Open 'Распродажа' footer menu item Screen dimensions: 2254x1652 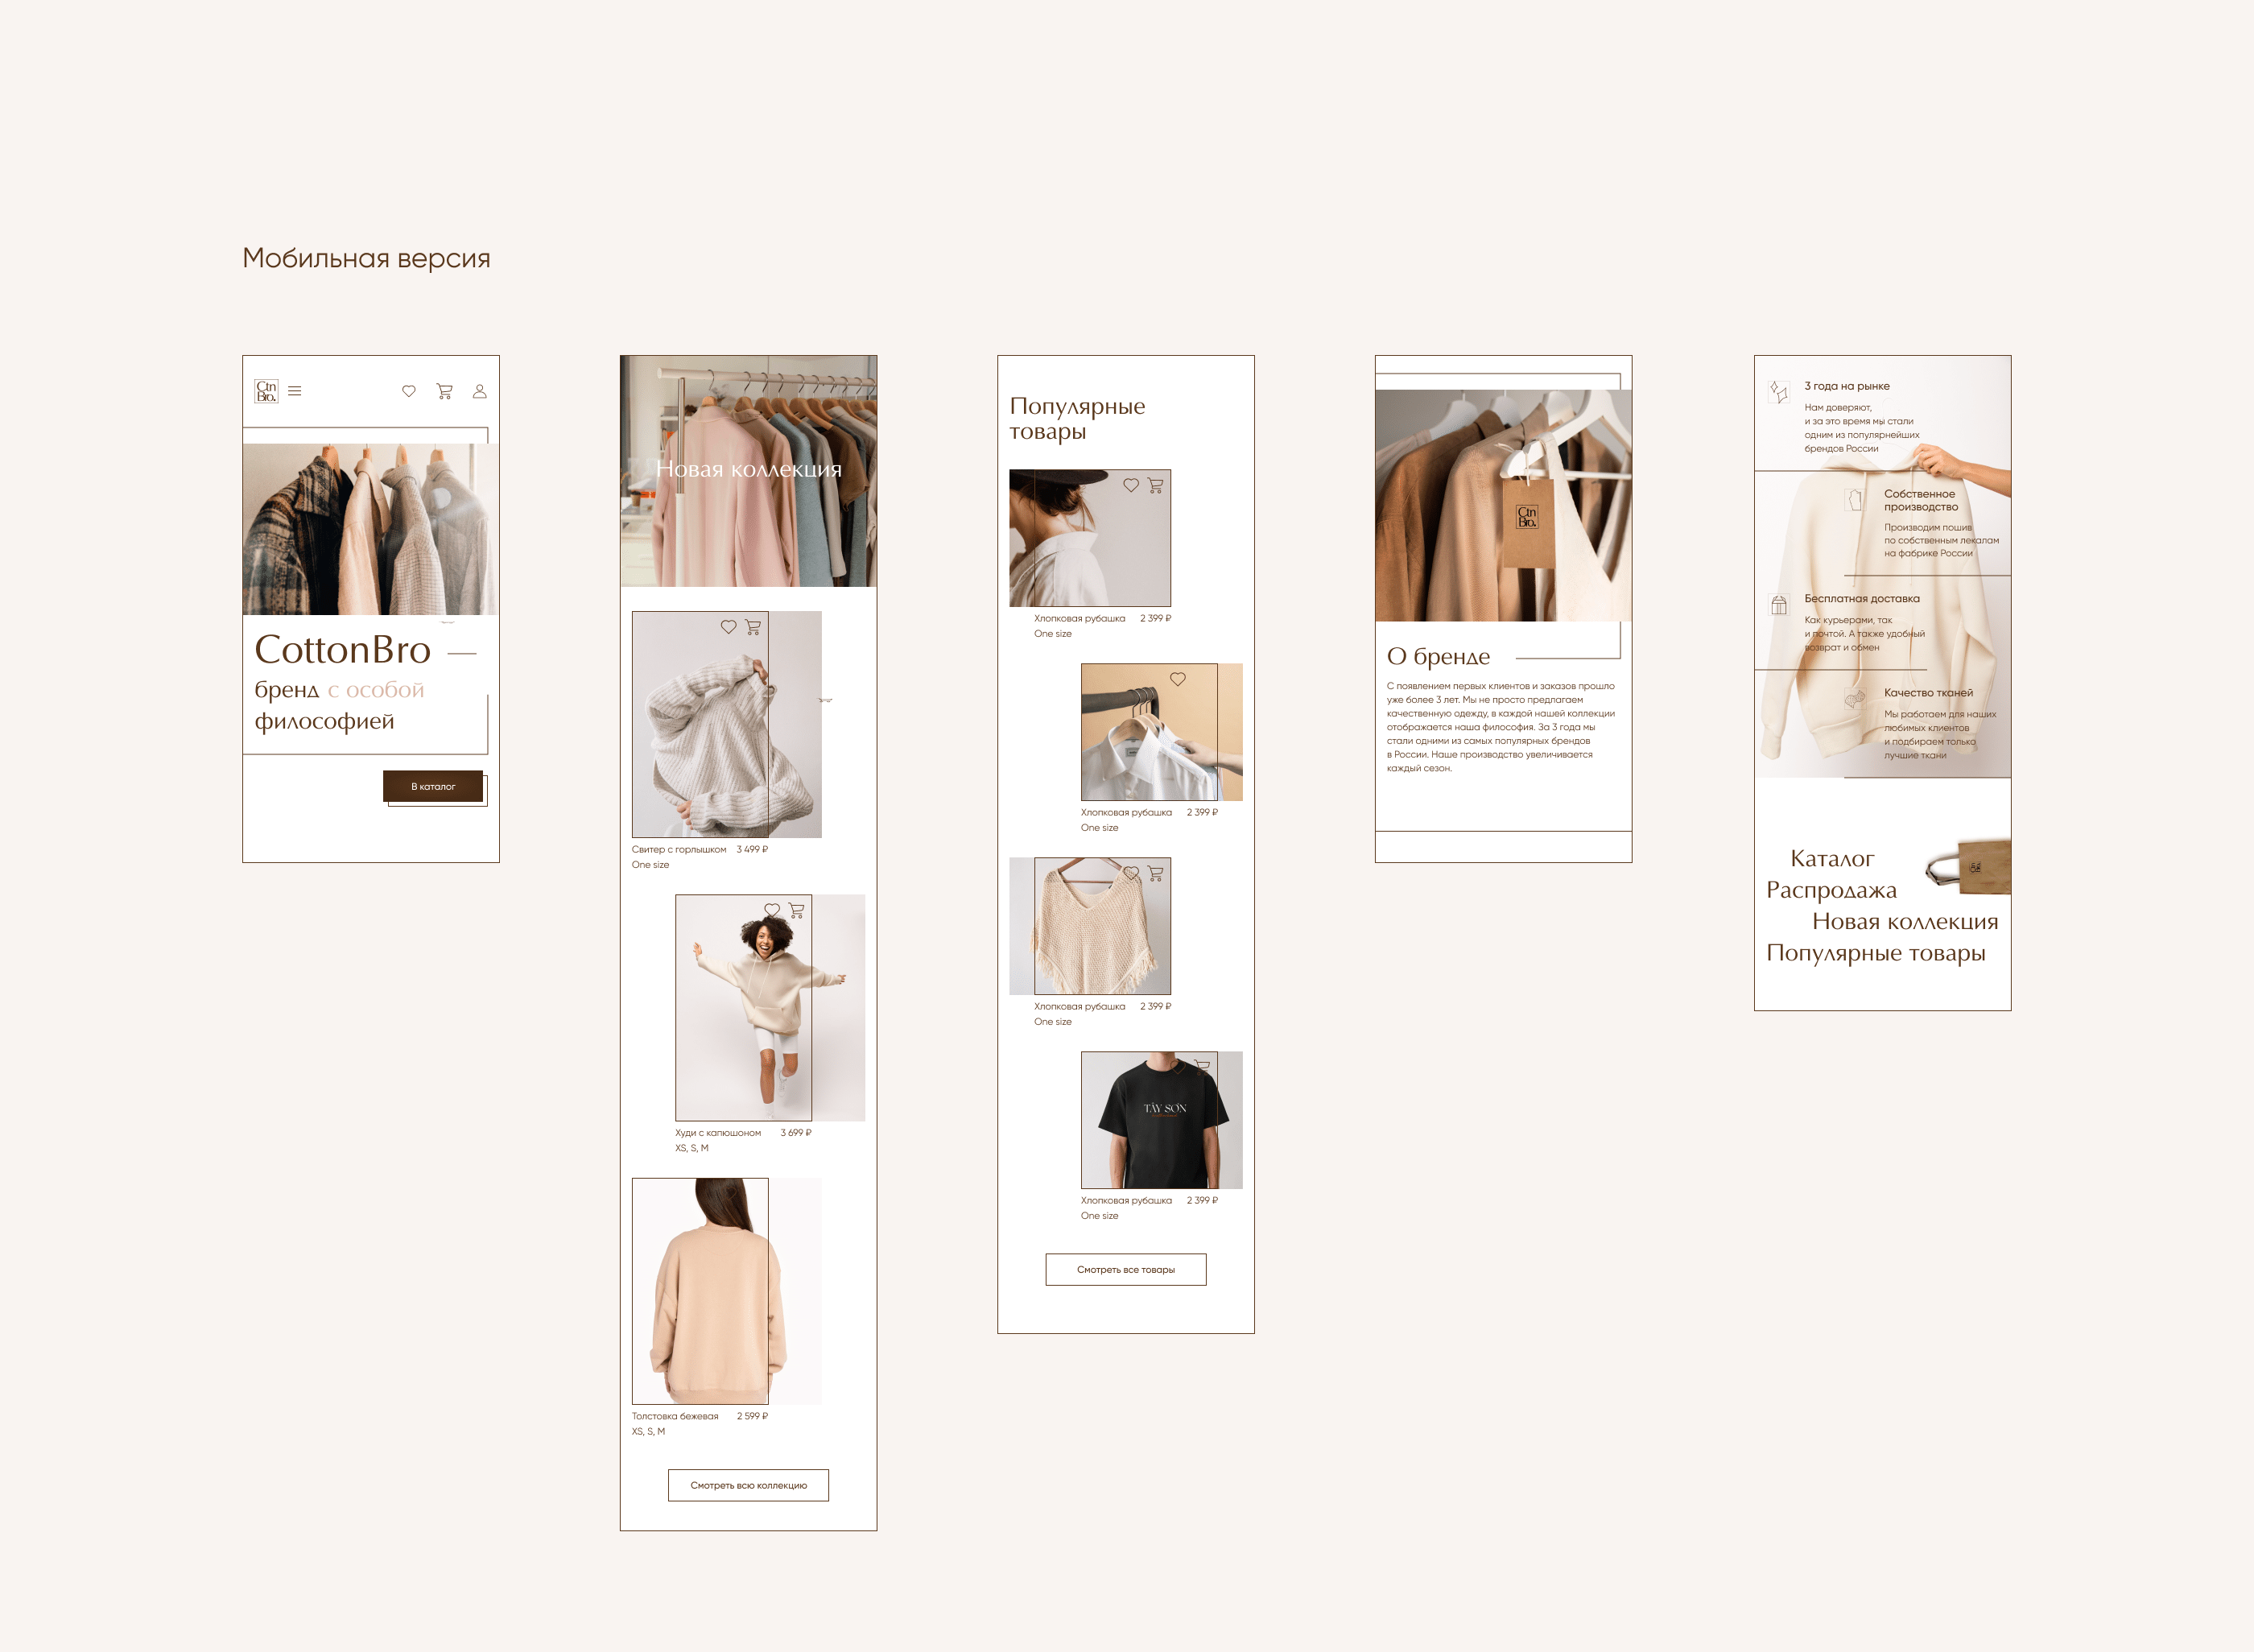[1831, 890]
